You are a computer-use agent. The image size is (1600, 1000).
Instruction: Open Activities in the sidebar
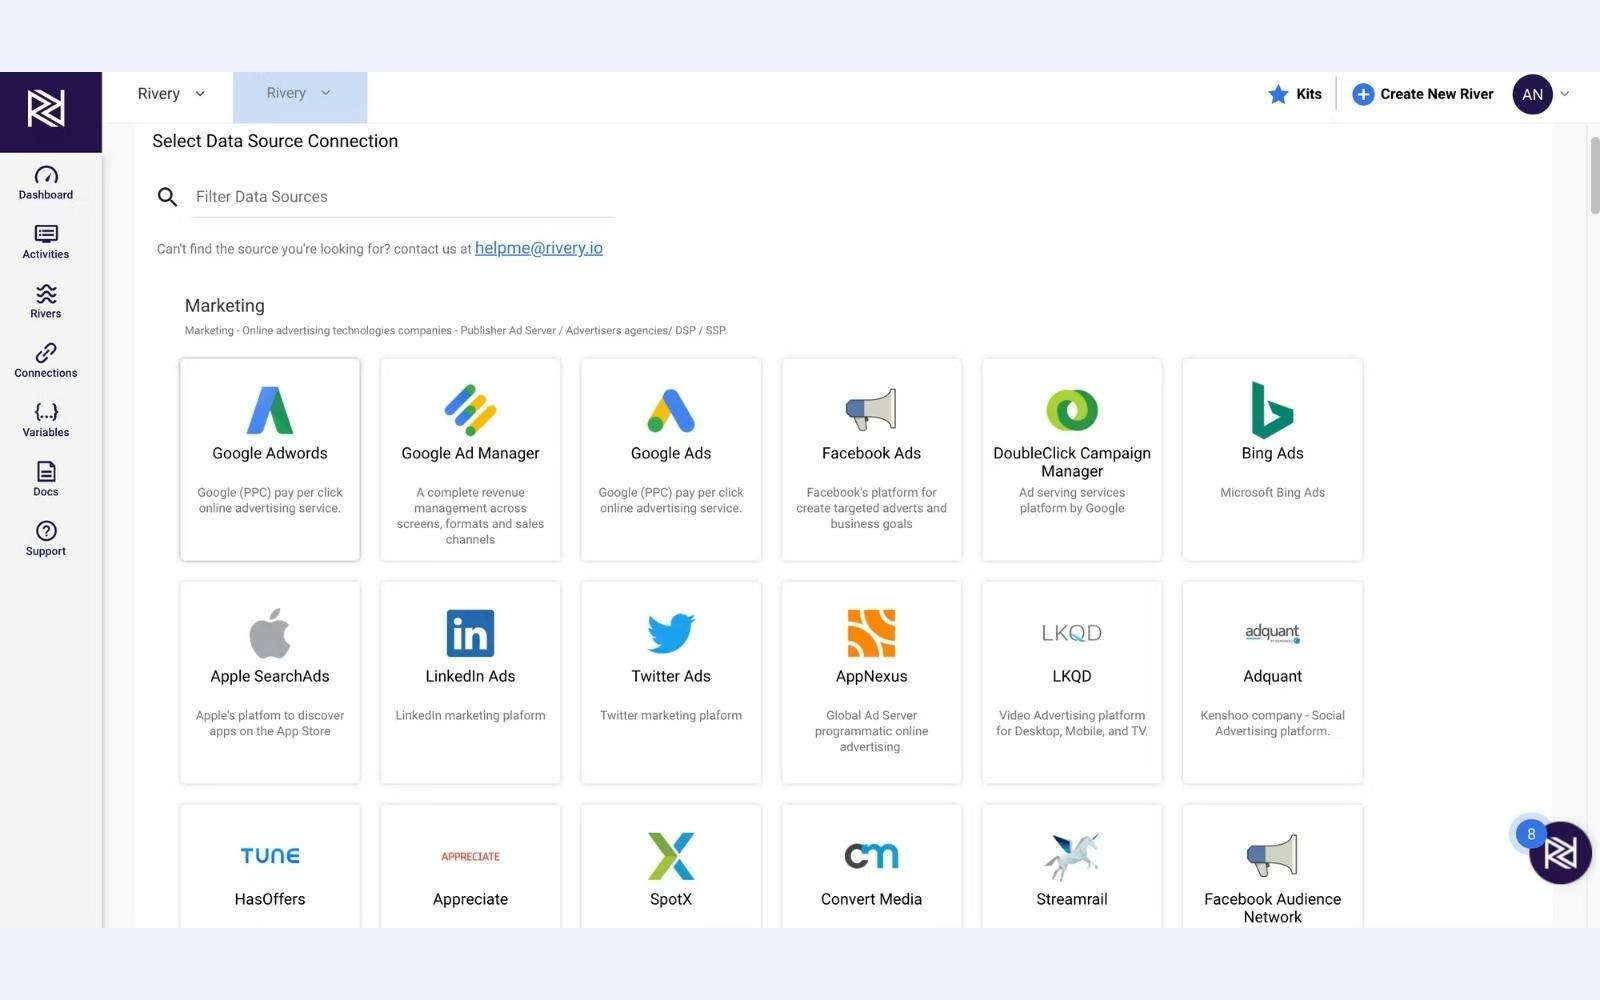[46, 242]
